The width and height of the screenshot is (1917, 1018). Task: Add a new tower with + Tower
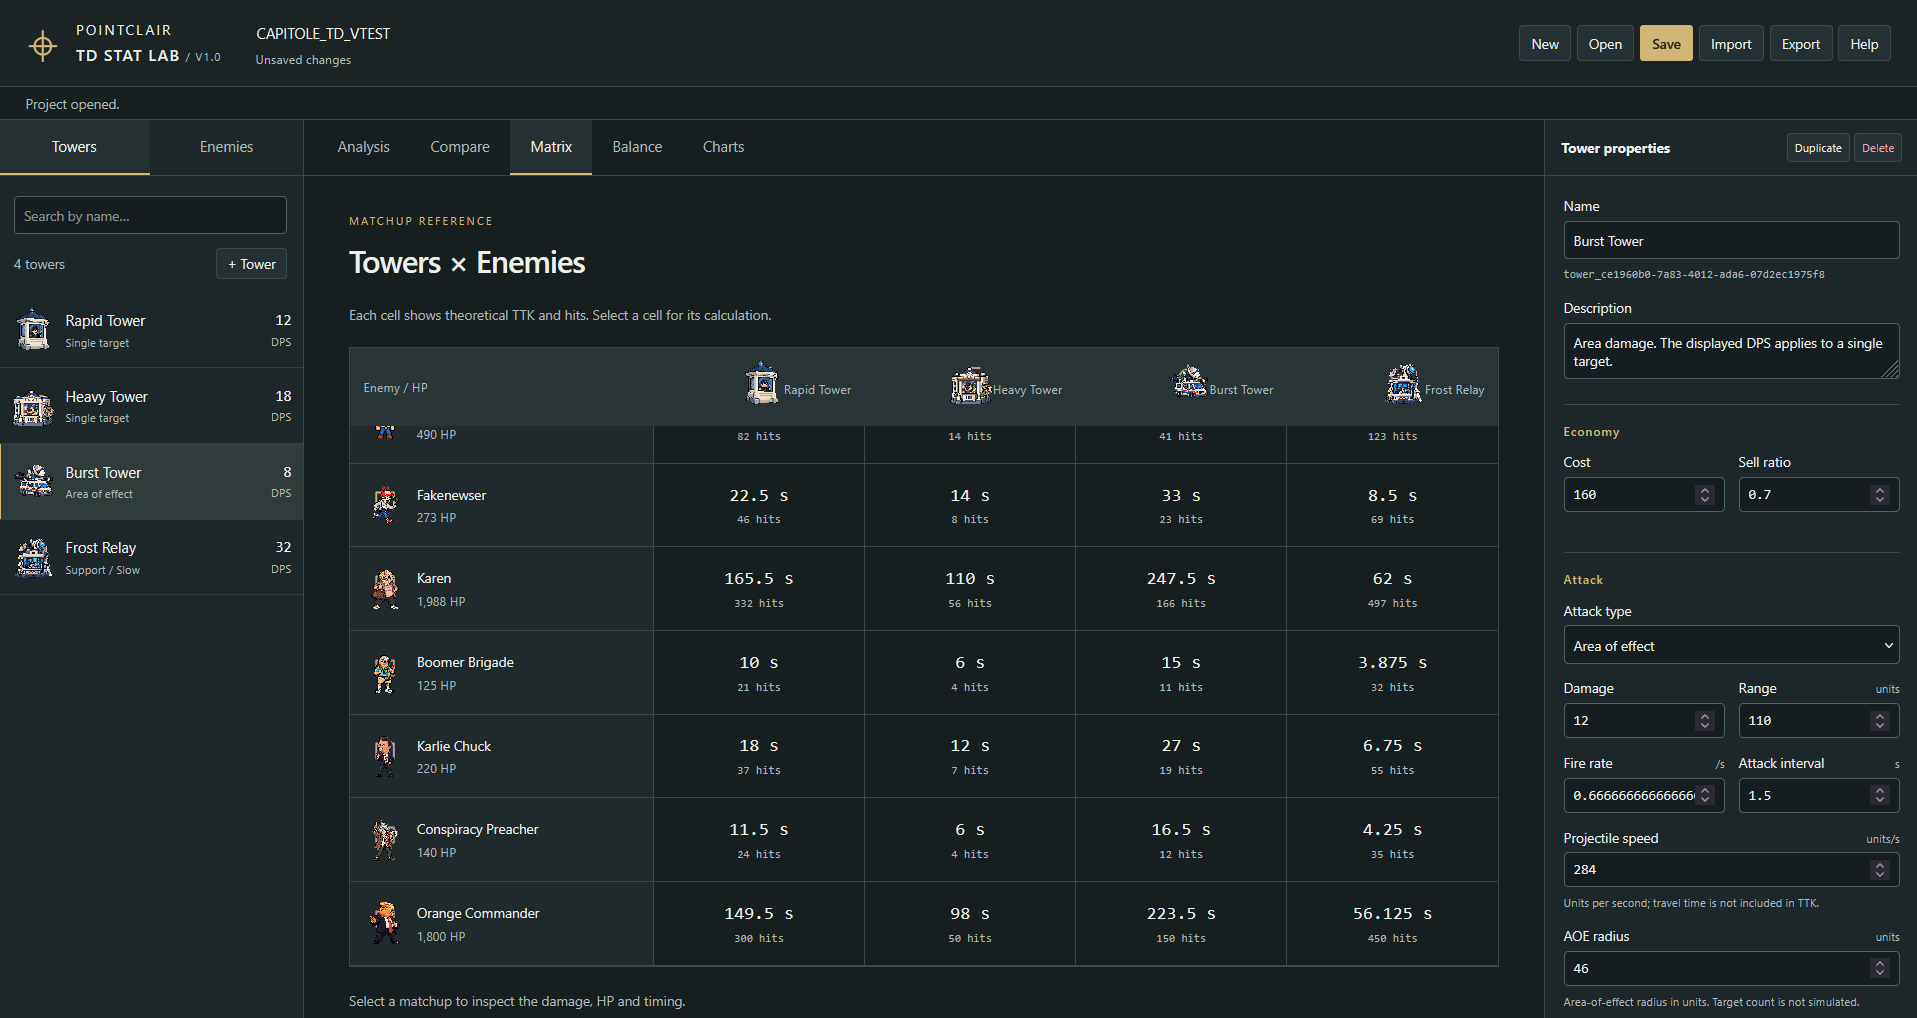point(252,264)
